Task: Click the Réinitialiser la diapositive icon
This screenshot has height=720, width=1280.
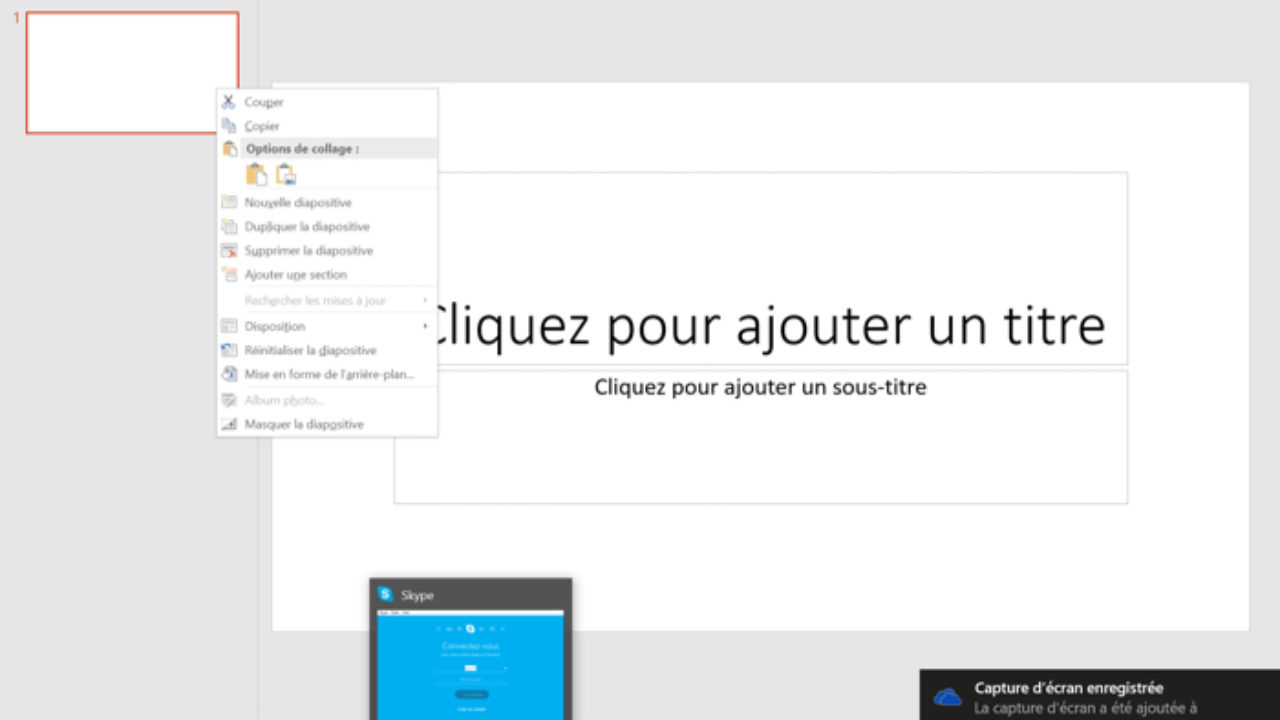Action: pyautogui.click(x=229, y=350)
